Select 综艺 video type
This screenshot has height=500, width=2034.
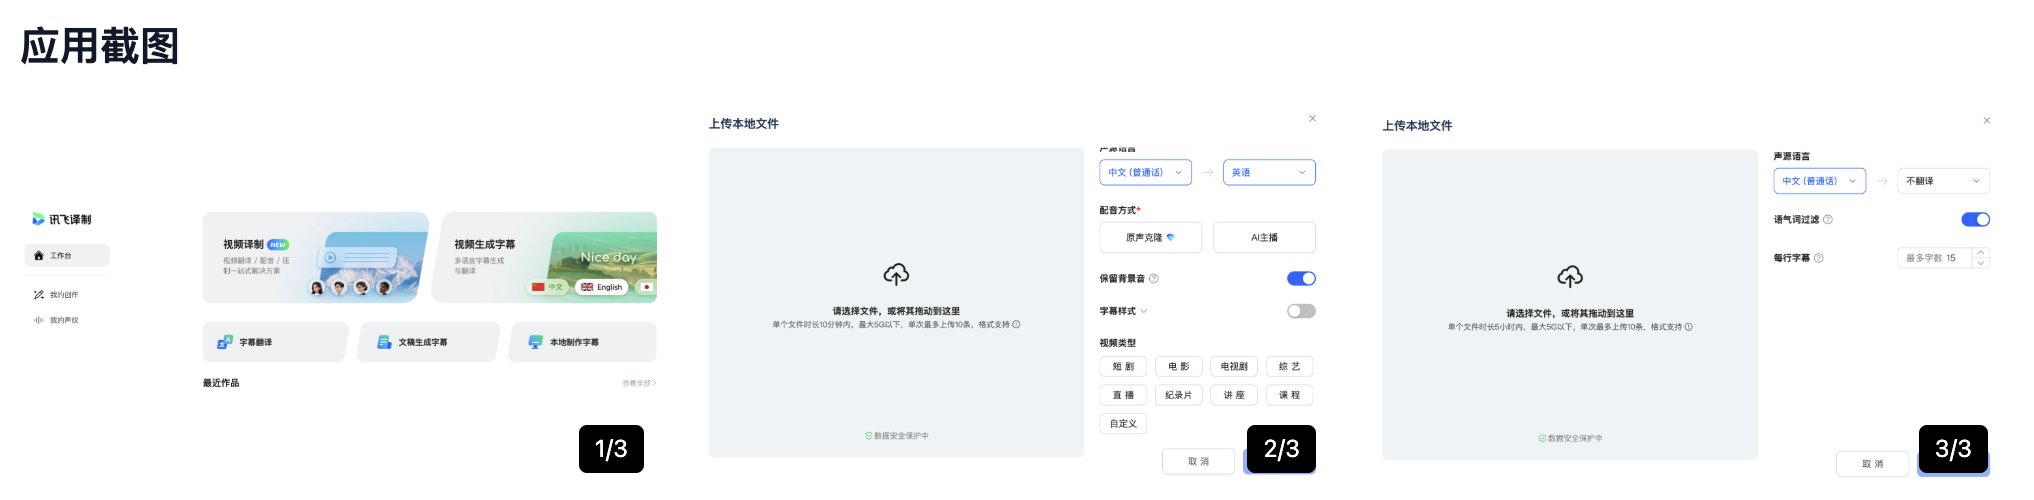1289,367
